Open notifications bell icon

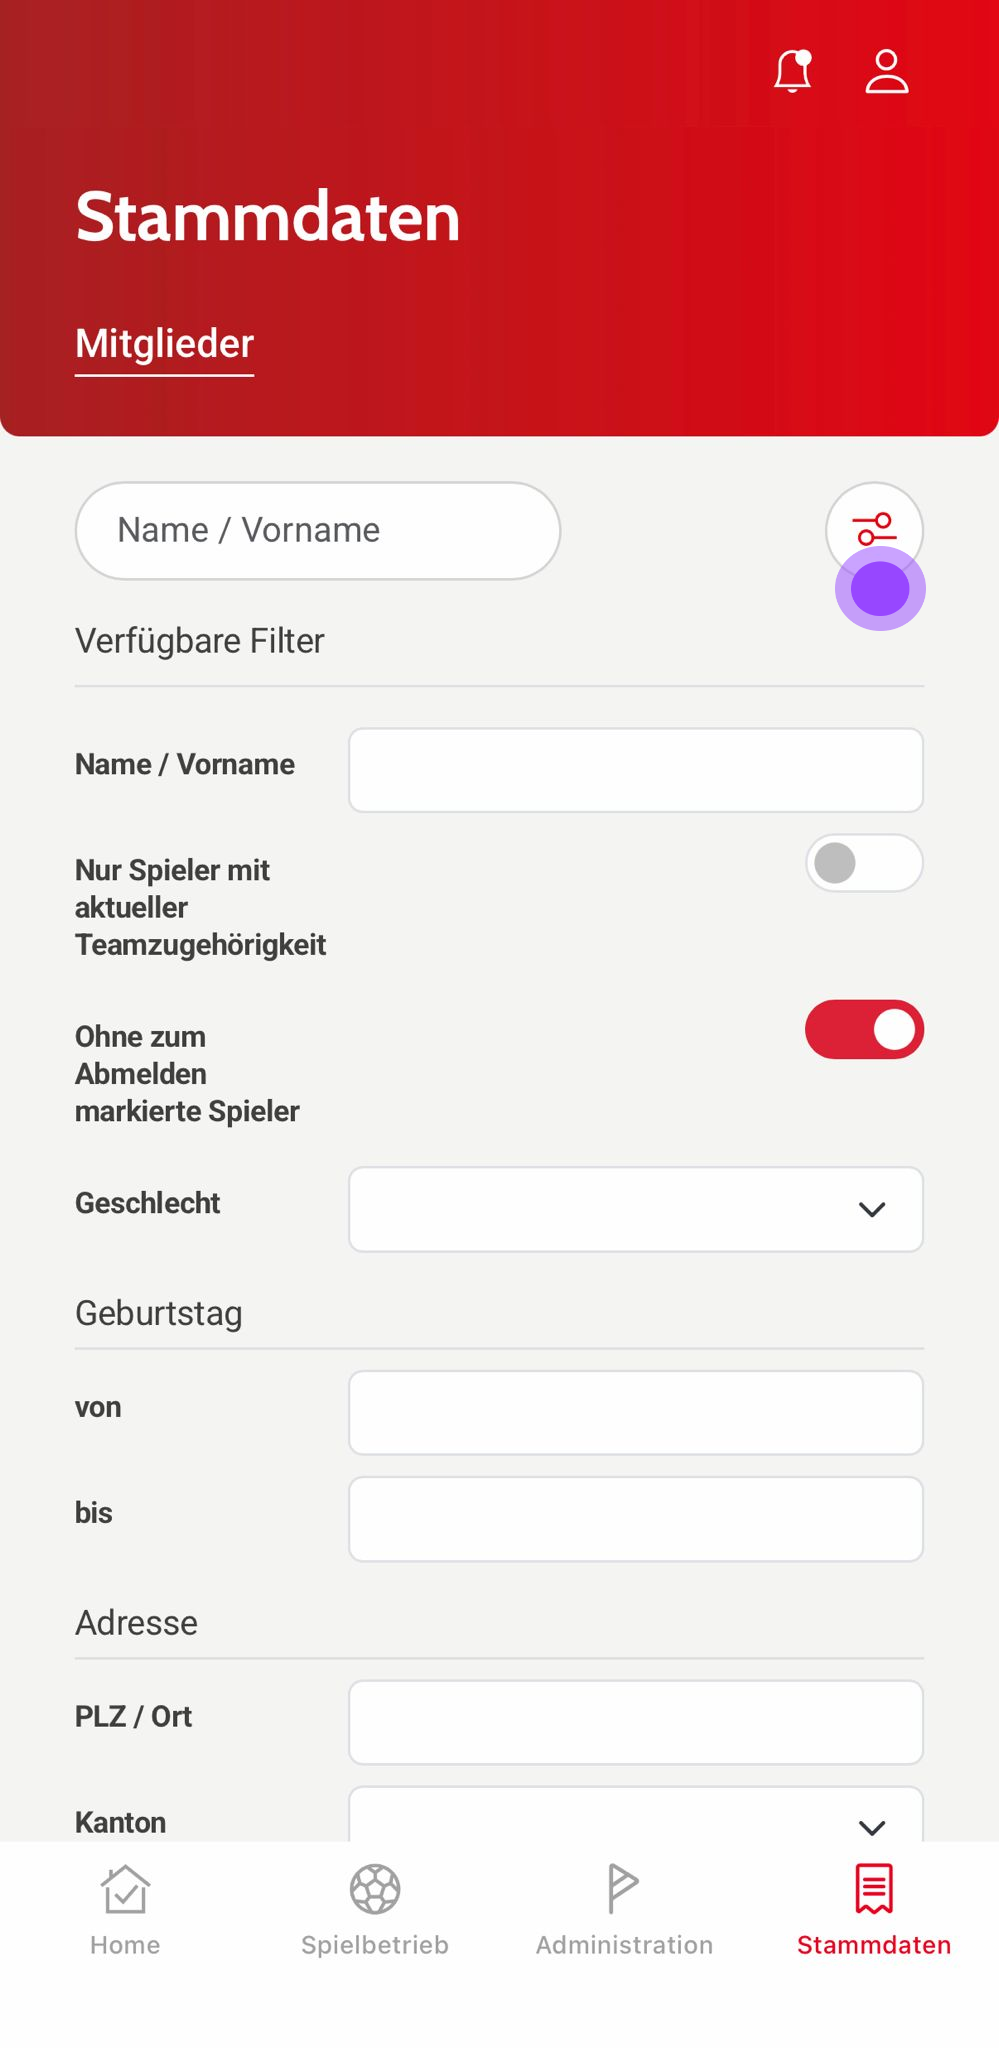pyautogui.click(x=792, y=72)
